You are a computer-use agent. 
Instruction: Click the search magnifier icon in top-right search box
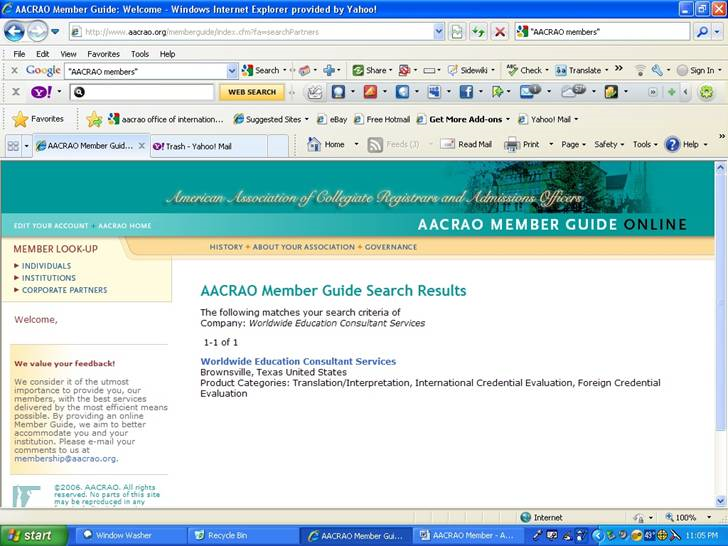702,32
